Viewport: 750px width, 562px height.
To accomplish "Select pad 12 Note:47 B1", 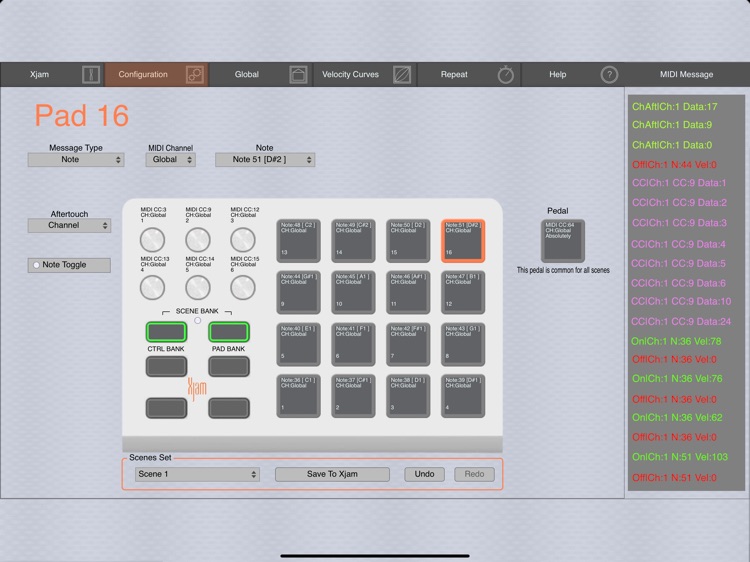I will 463,292.
